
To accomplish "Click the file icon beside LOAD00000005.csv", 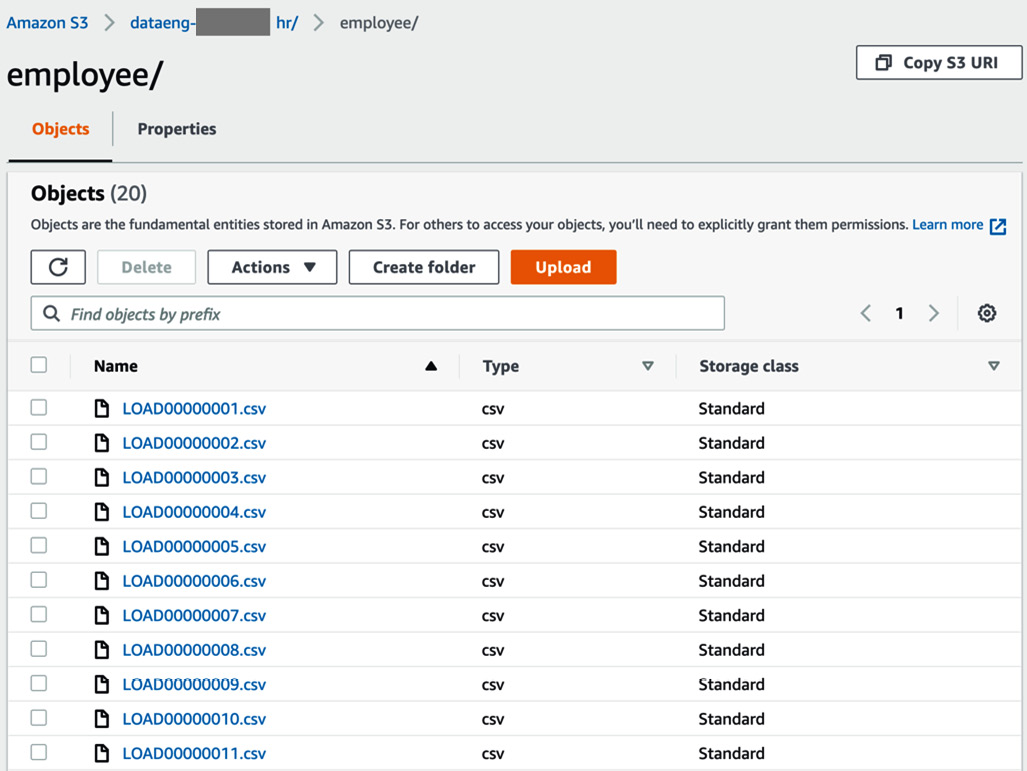I will (x=102, y=545).
